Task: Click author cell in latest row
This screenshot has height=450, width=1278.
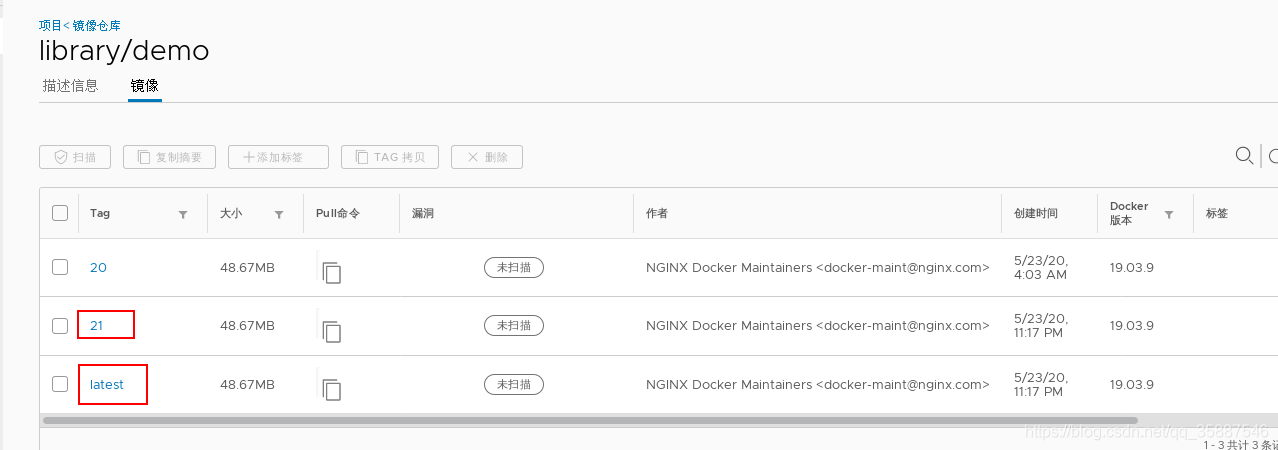Action: (818, 385)
